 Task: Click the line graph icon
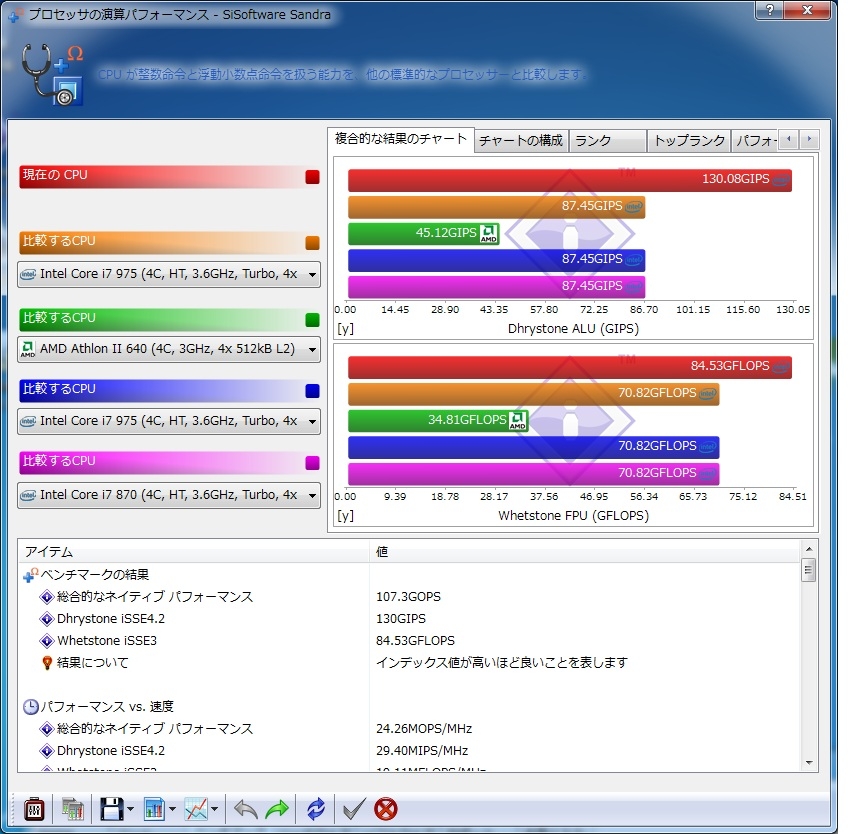click(196, 809)
